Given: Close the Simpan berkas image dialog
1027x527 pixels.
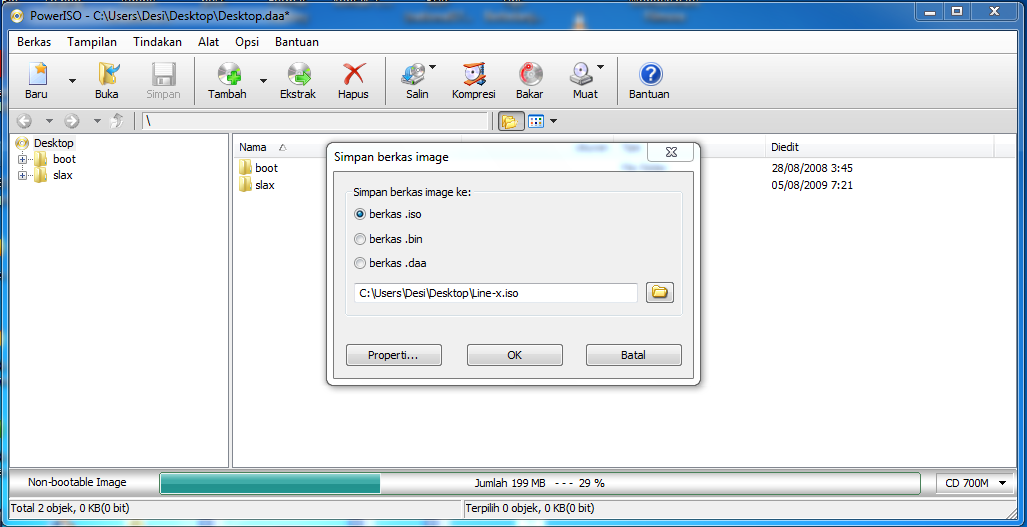Looking at the screenshot, I should [x=670, y=152].
